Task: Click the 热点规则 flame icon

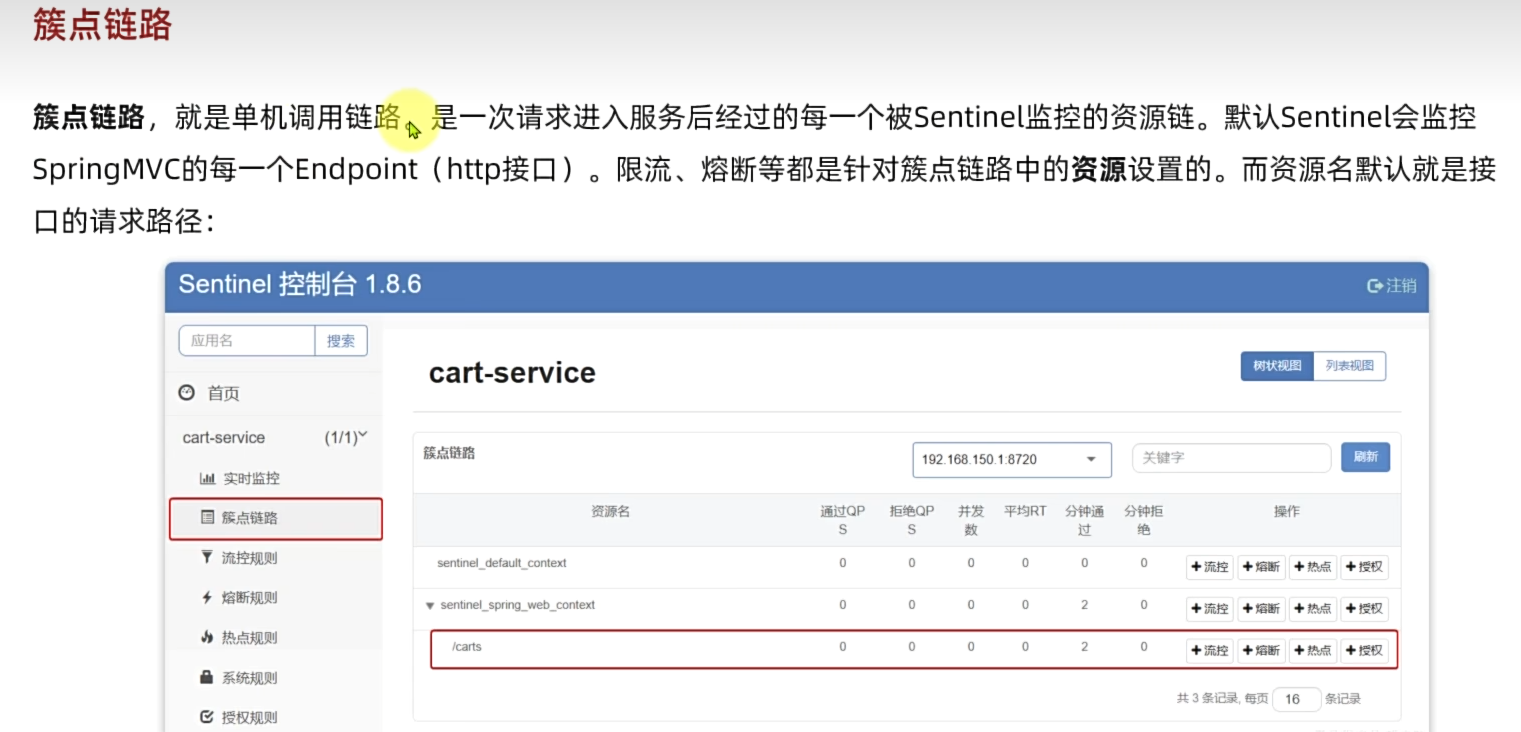Action: 207,637
